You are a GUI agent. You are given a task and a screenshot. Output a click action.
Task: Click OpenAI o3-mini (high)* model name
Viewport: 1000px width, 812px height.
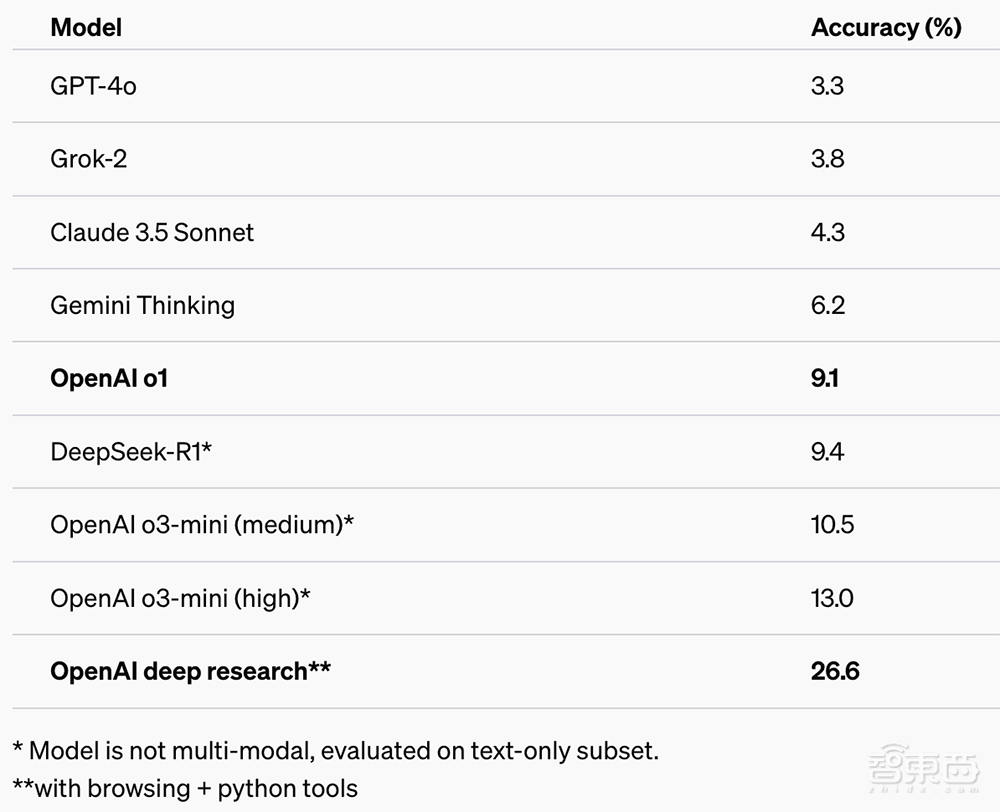pyautogui.click(x=180, y=598)
